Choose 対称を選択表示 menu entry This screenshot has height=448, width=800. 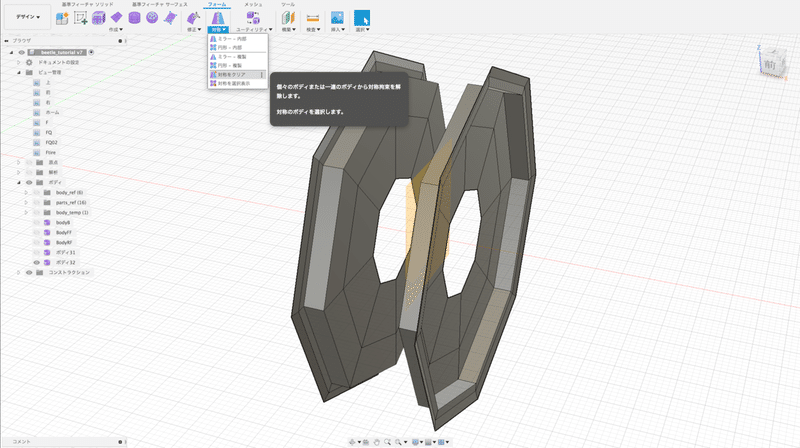(x=238, y=83)
